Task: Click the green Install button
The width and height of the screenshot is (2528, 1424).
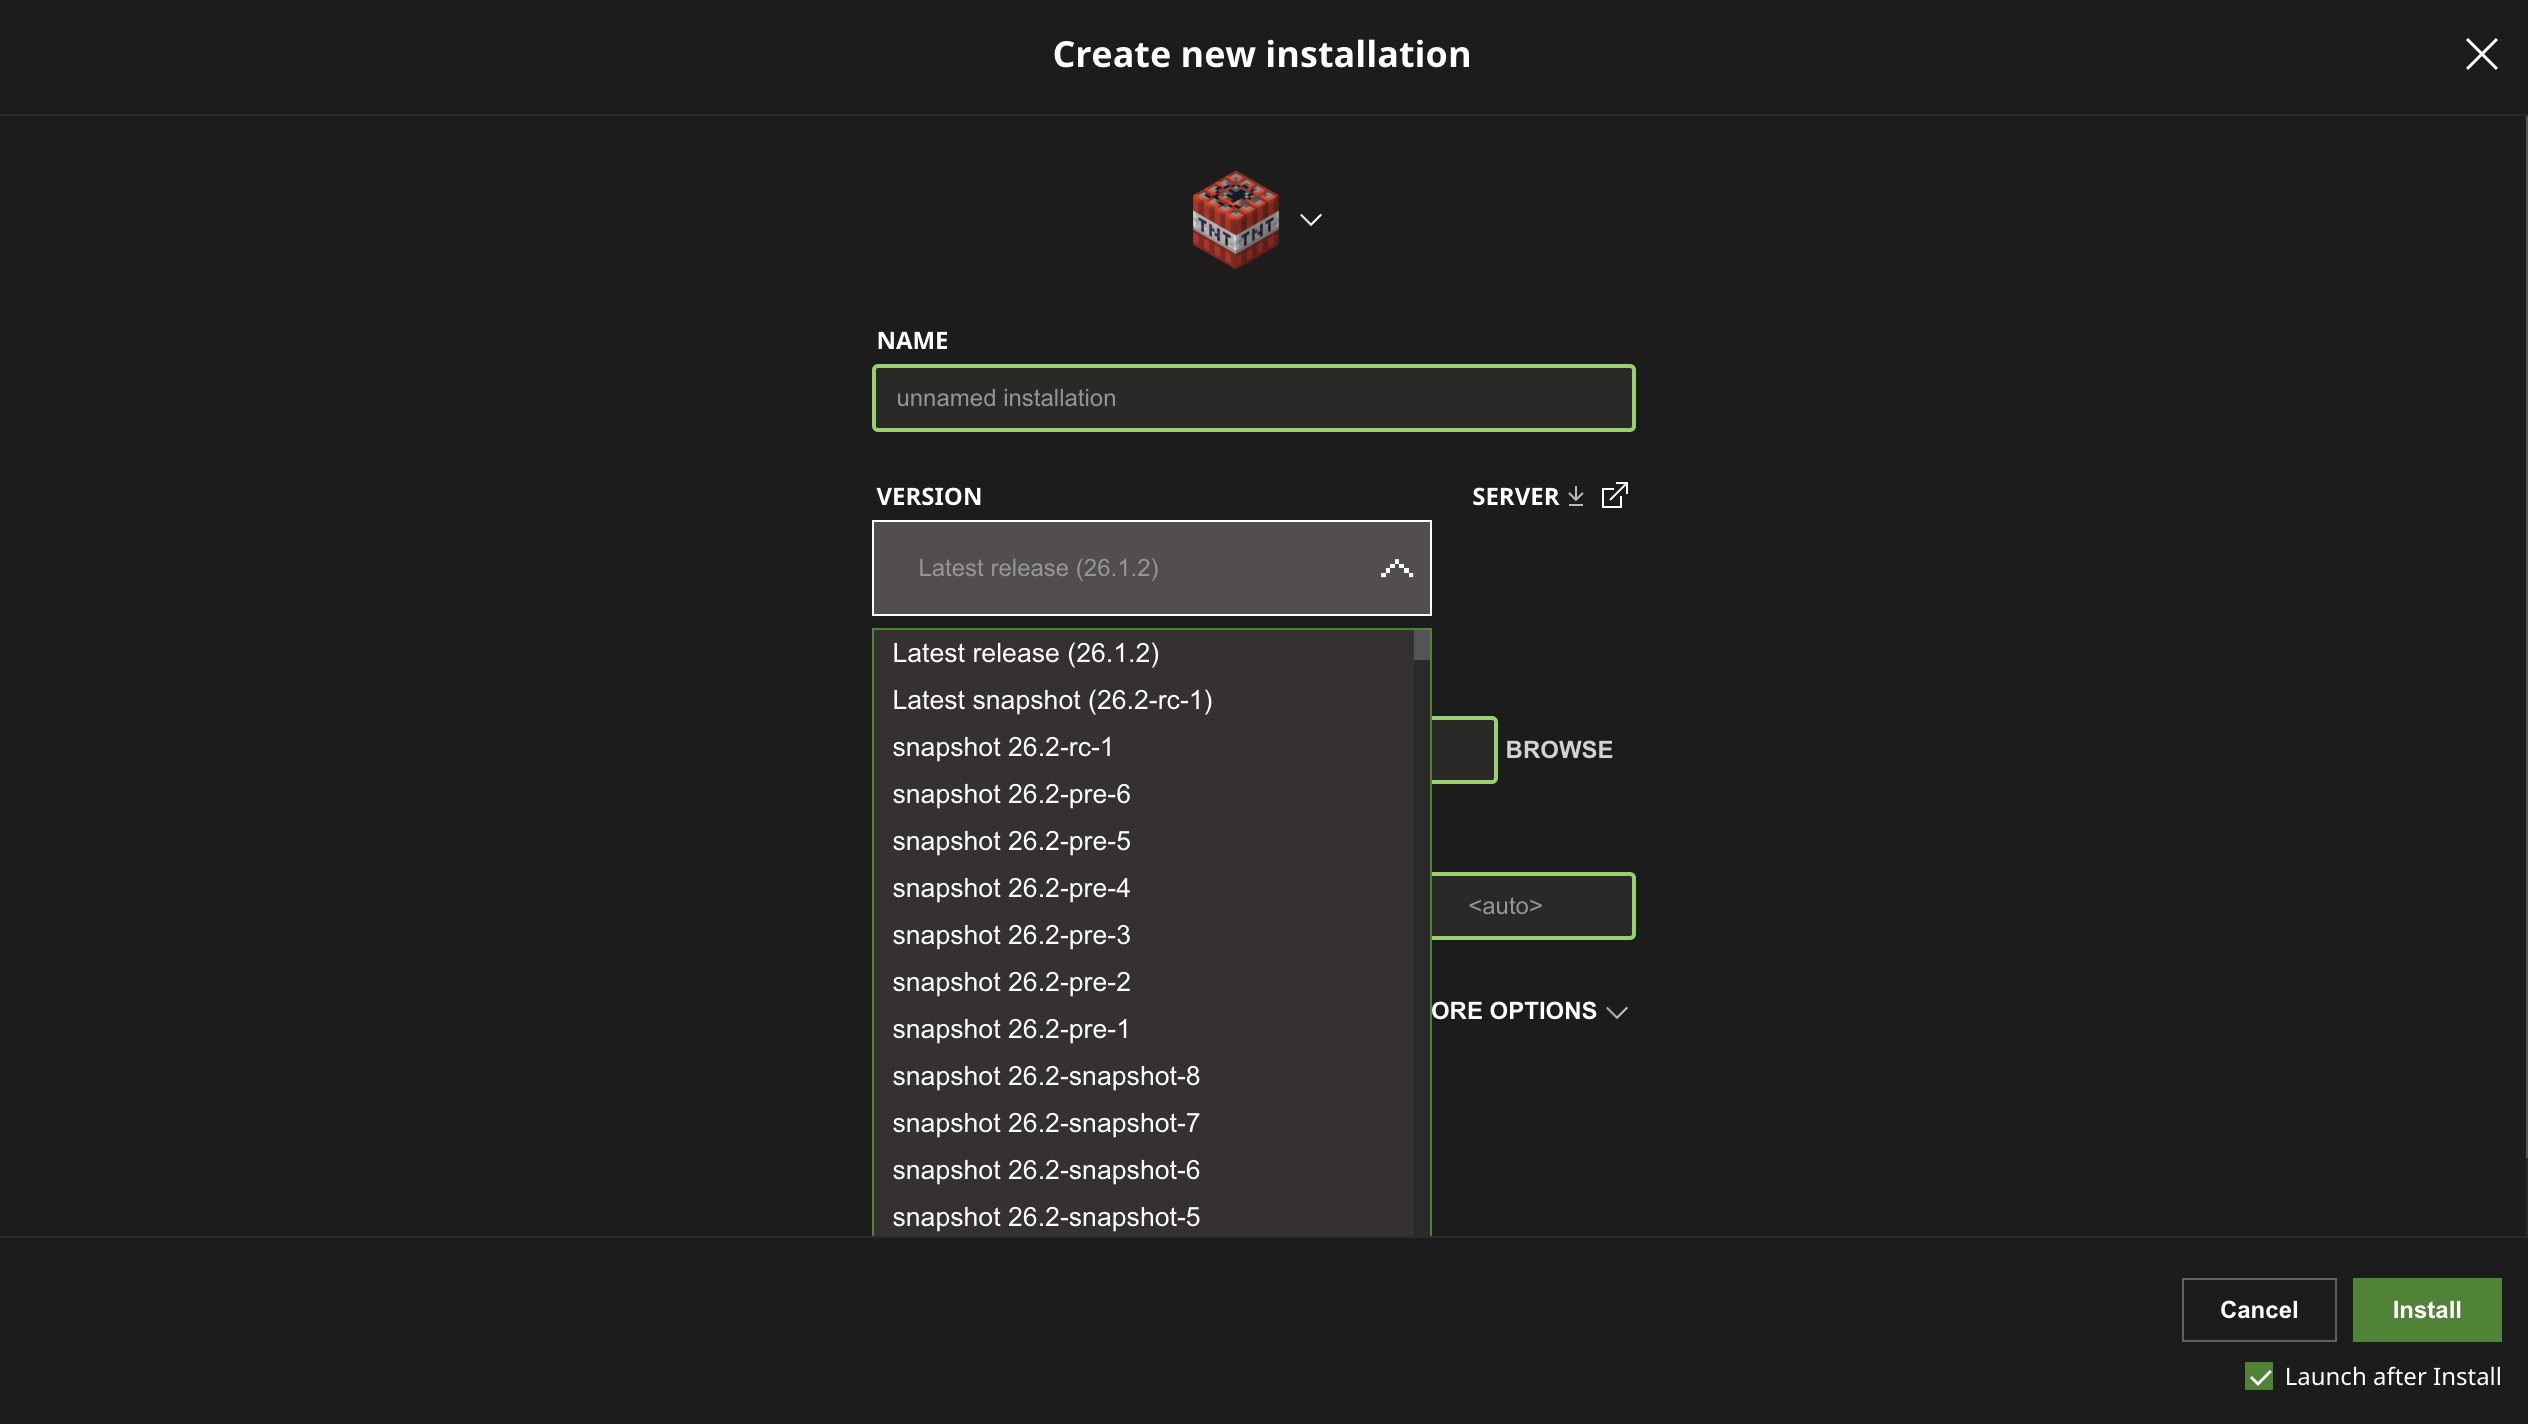Action: pos(2426,1310)
